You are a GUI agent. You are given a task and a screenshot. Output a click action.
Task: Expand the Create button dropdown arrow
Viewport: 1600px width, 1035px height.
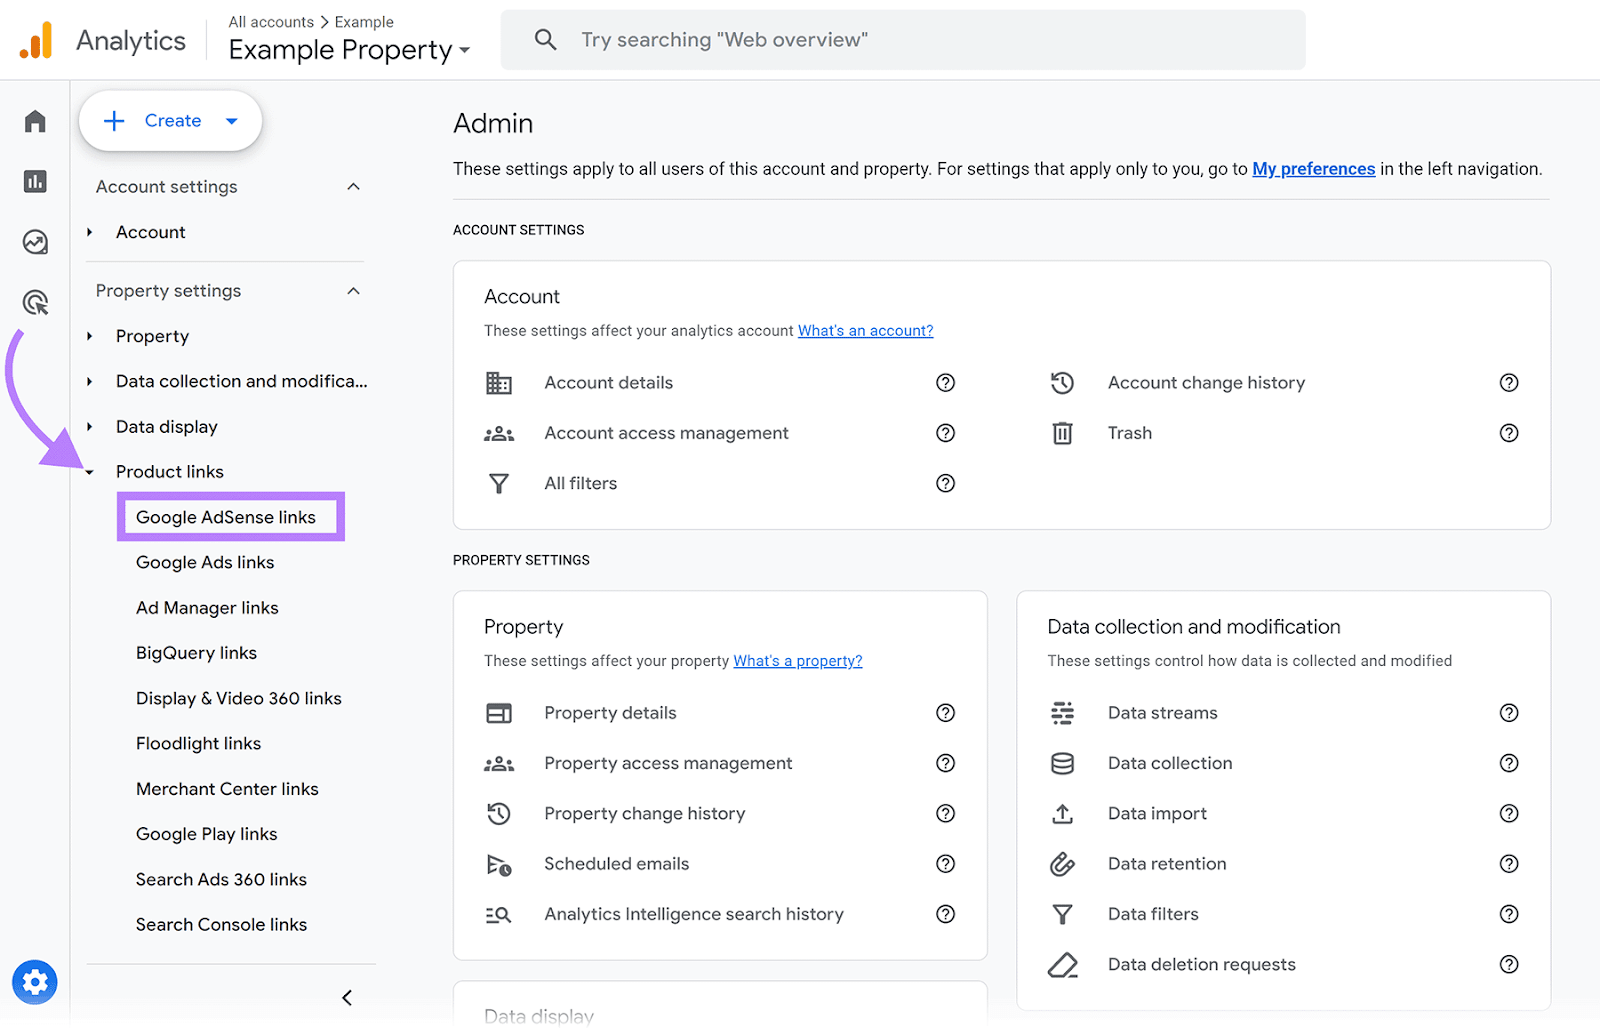232,120
